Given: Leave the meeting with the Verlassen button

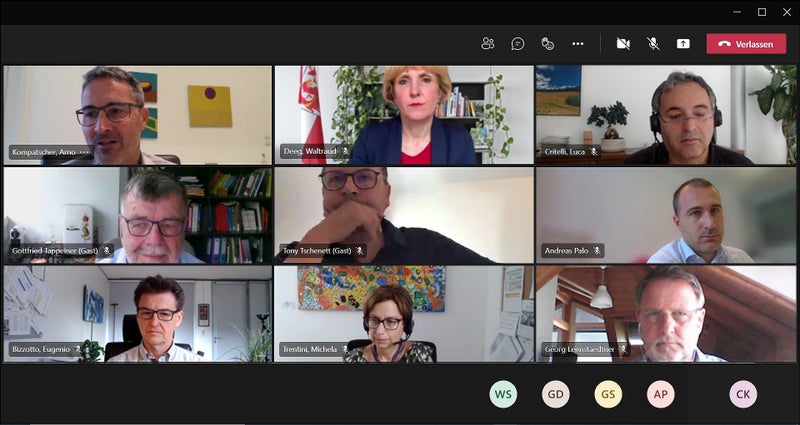Looking at the screenshot, I should click(746, 44).
